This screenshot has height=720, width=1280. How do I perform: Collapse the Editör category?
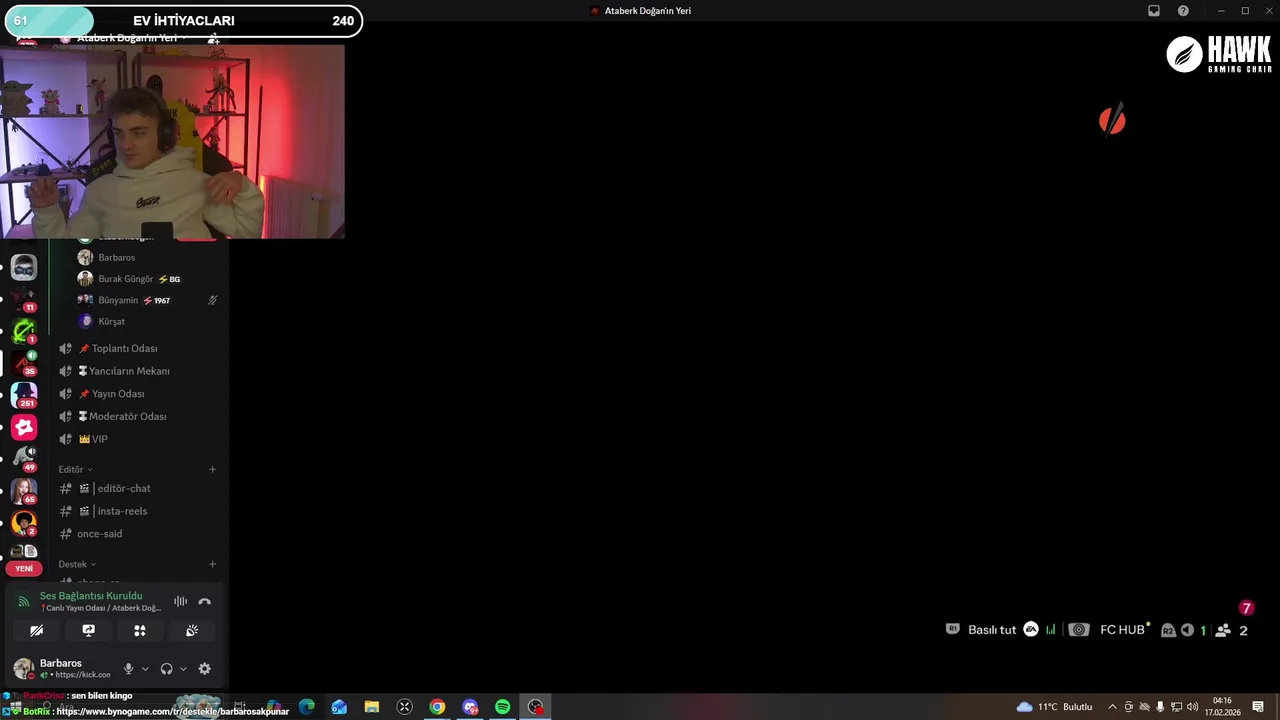pos(75,469)
